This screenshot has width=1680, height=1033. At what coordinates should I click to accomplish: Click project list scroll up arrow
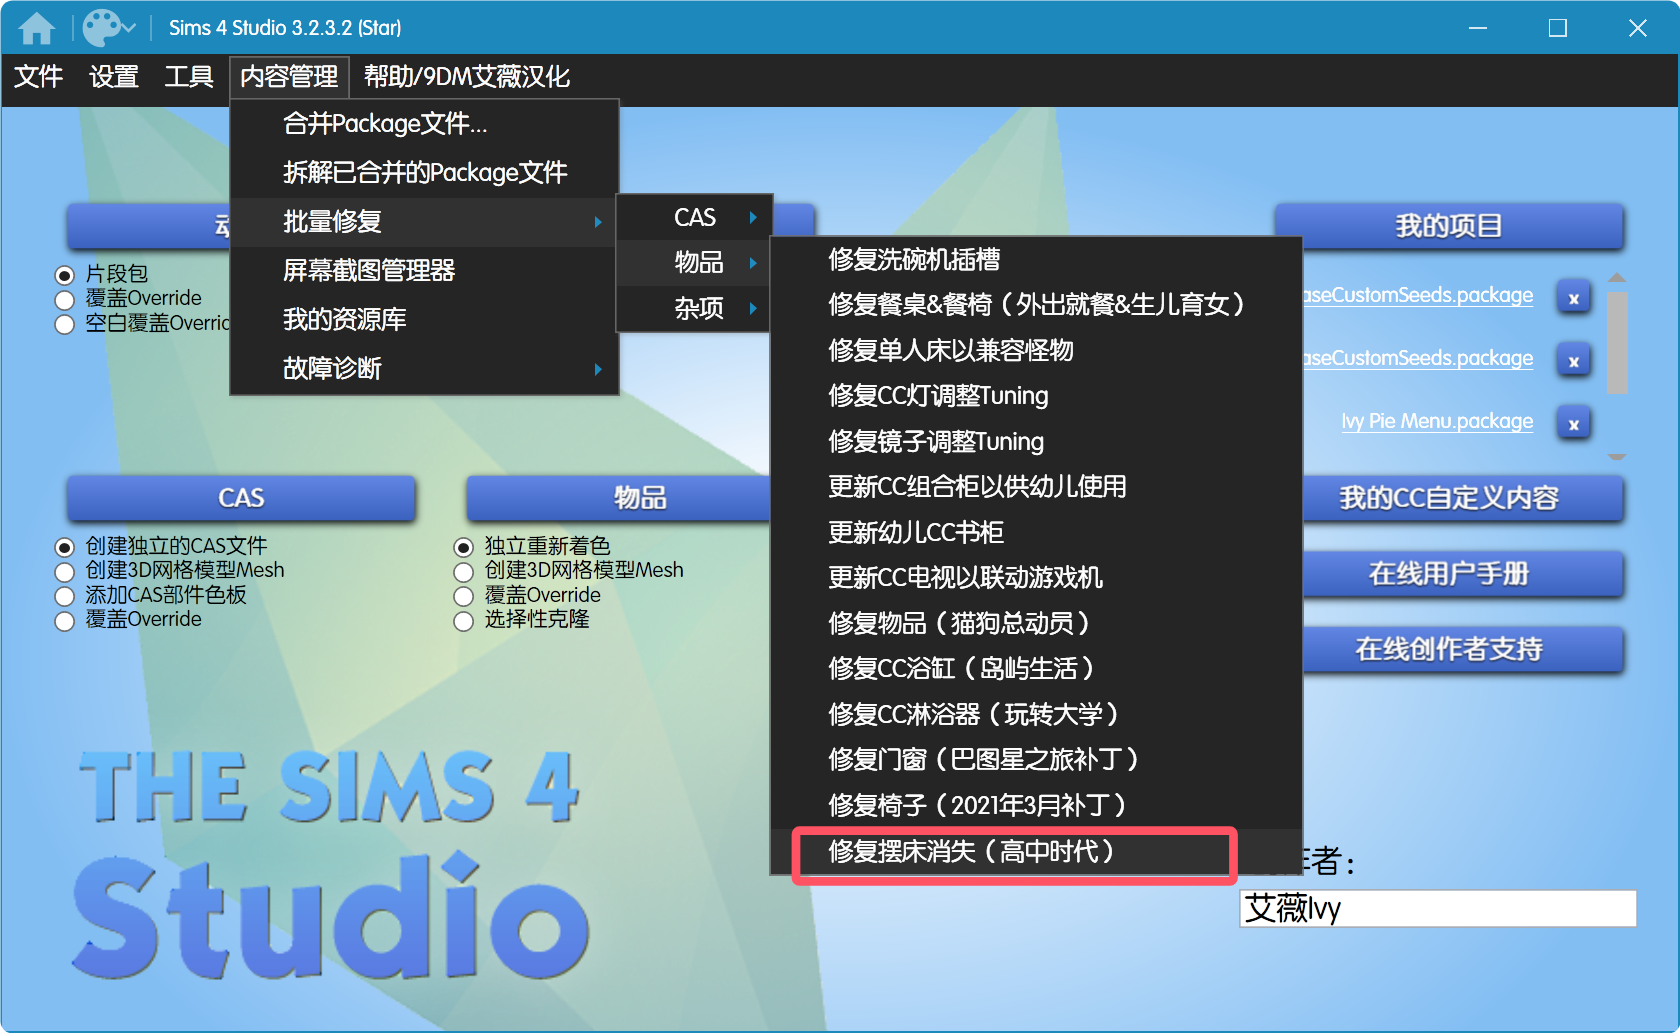pyautogui.click(x=1617, y=278)
